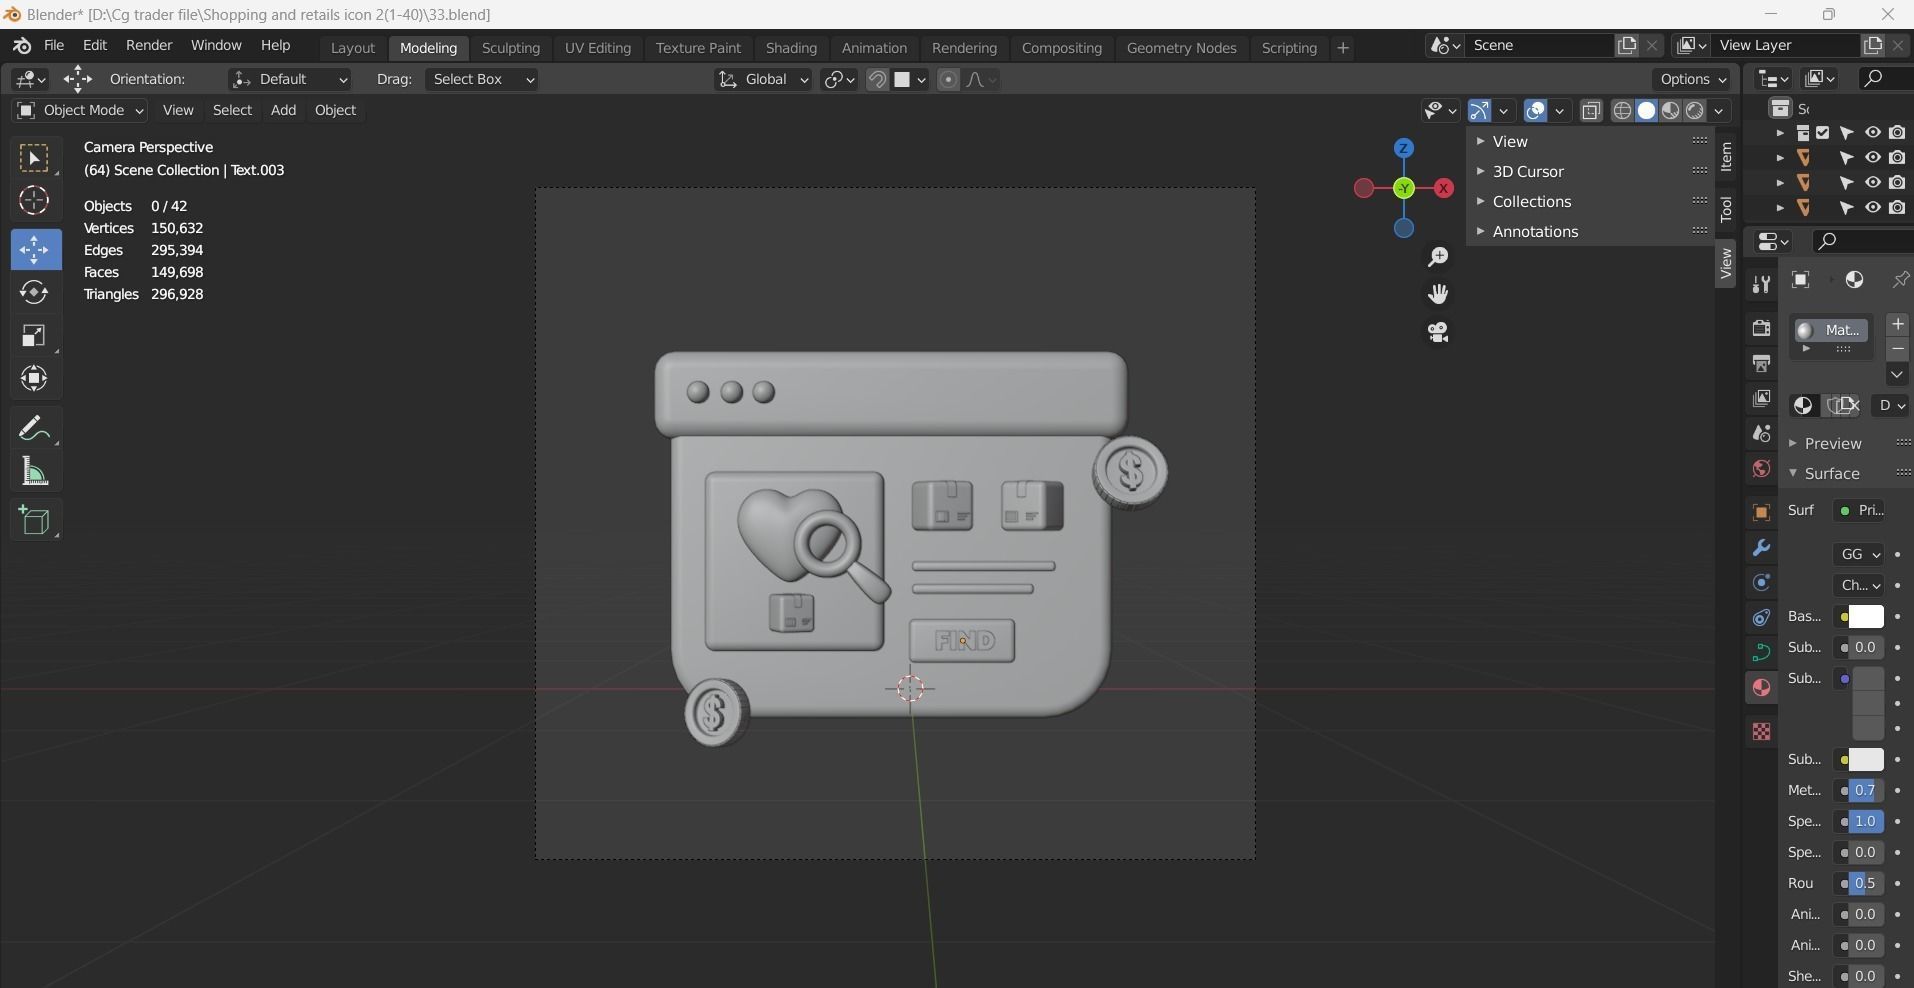The width and height of the screenshot is (1914, 988).
Task: Switch to material preview shading
Action: pos(1671,111)
